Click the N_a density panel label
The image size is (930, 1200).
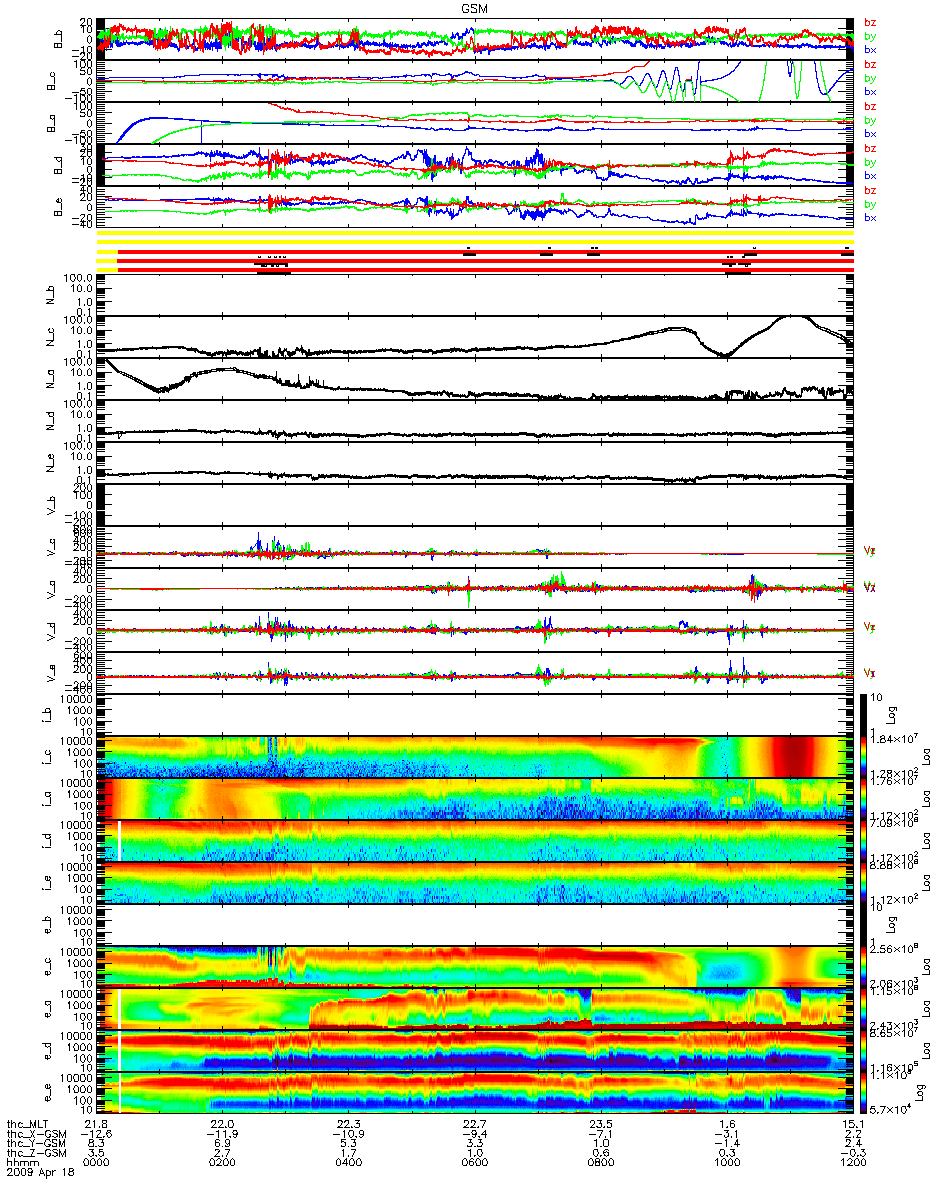click(x=51, y=379)
